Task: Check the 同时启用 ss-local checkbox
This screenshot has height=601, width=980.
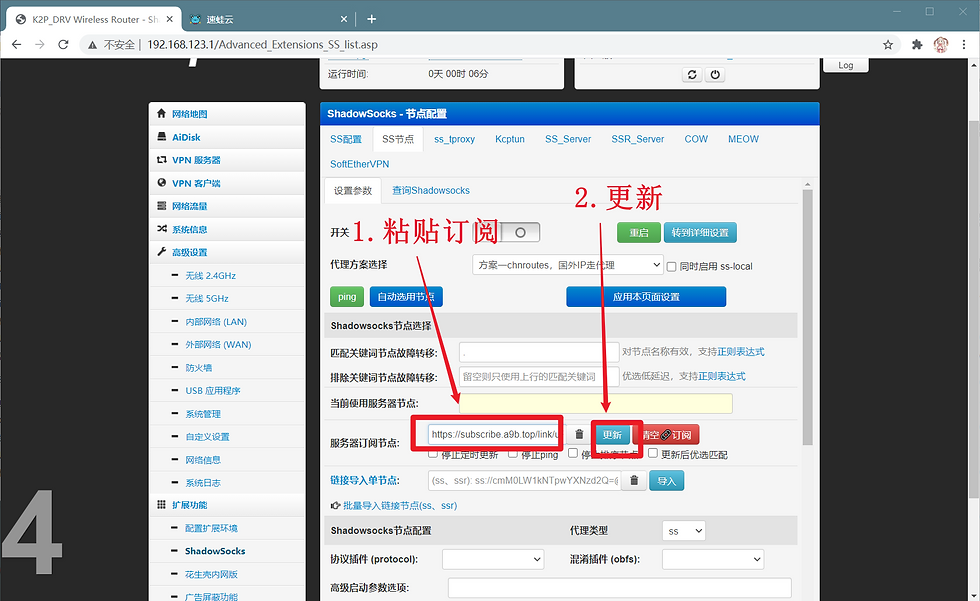Action: tap(671, 267)
